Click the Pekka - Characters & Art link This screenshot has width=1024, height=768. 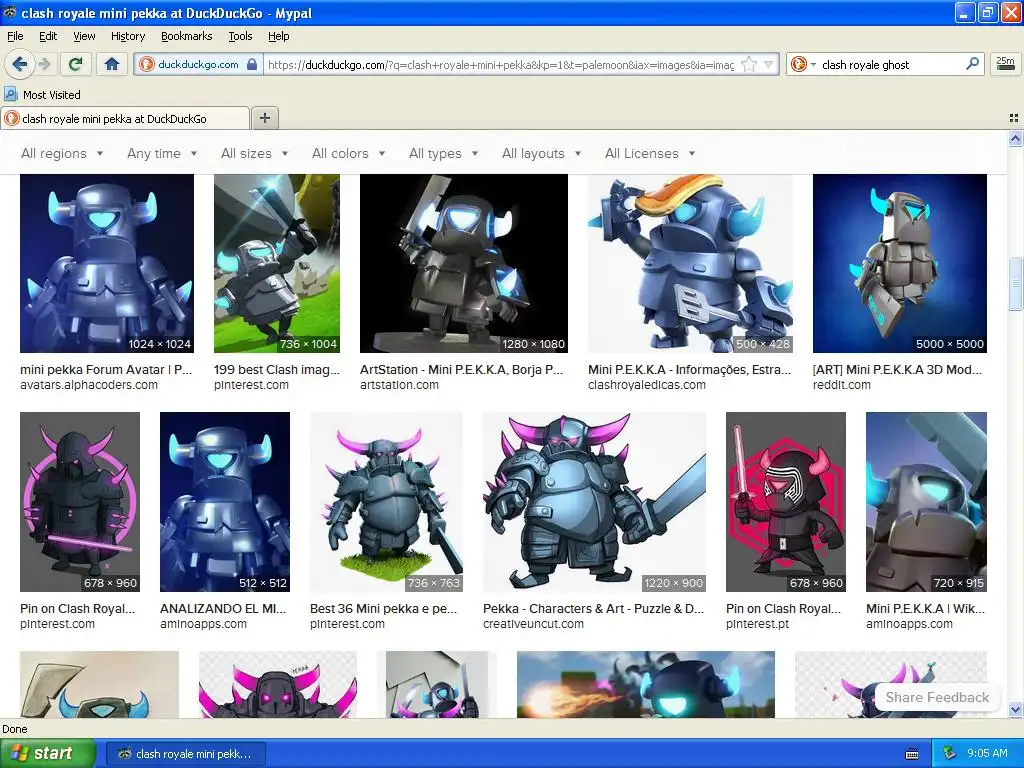pos(594,609)
